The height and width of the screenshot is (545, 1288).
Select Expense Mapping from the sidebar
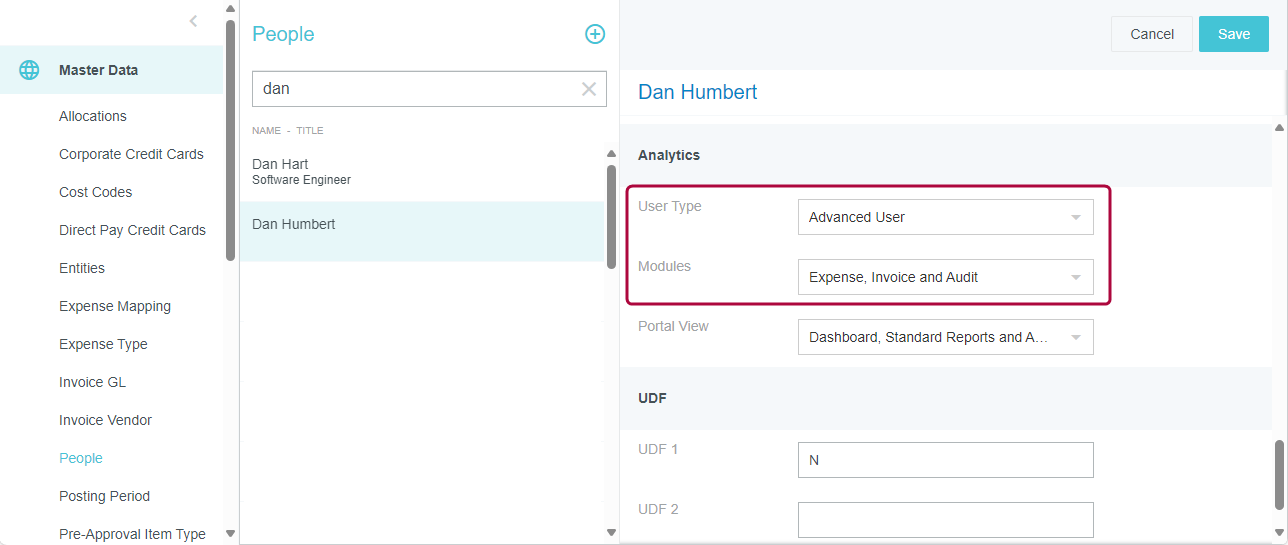(x=115, y=306)
